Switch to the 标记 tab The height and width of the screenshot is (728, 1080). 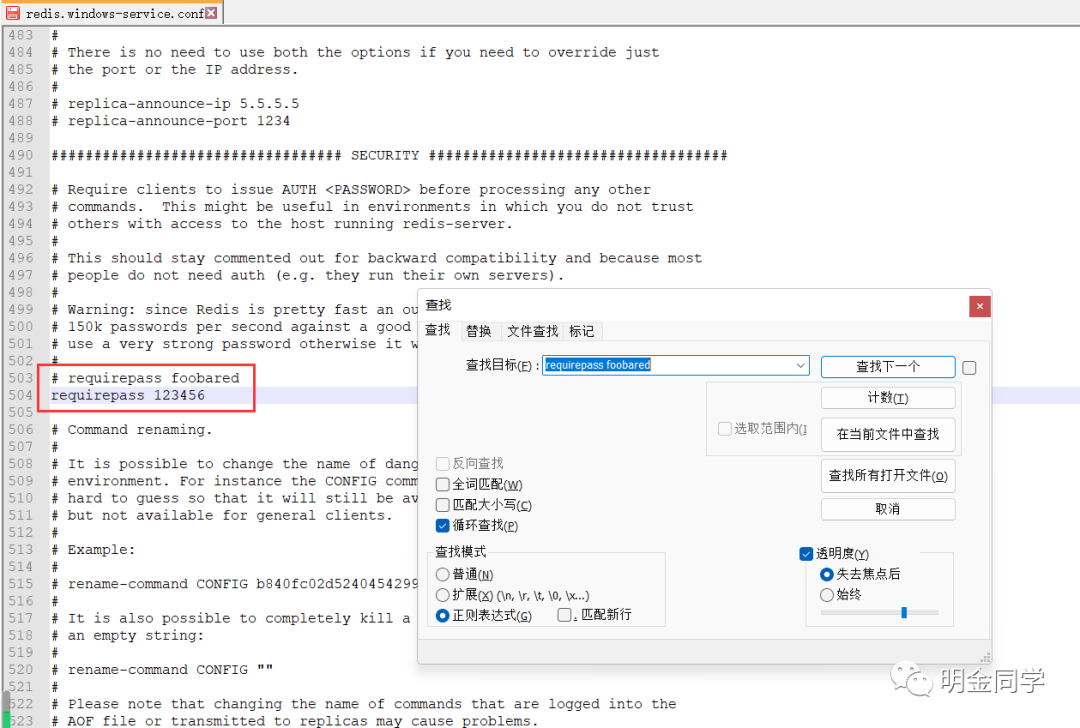[x=581, y=331]
